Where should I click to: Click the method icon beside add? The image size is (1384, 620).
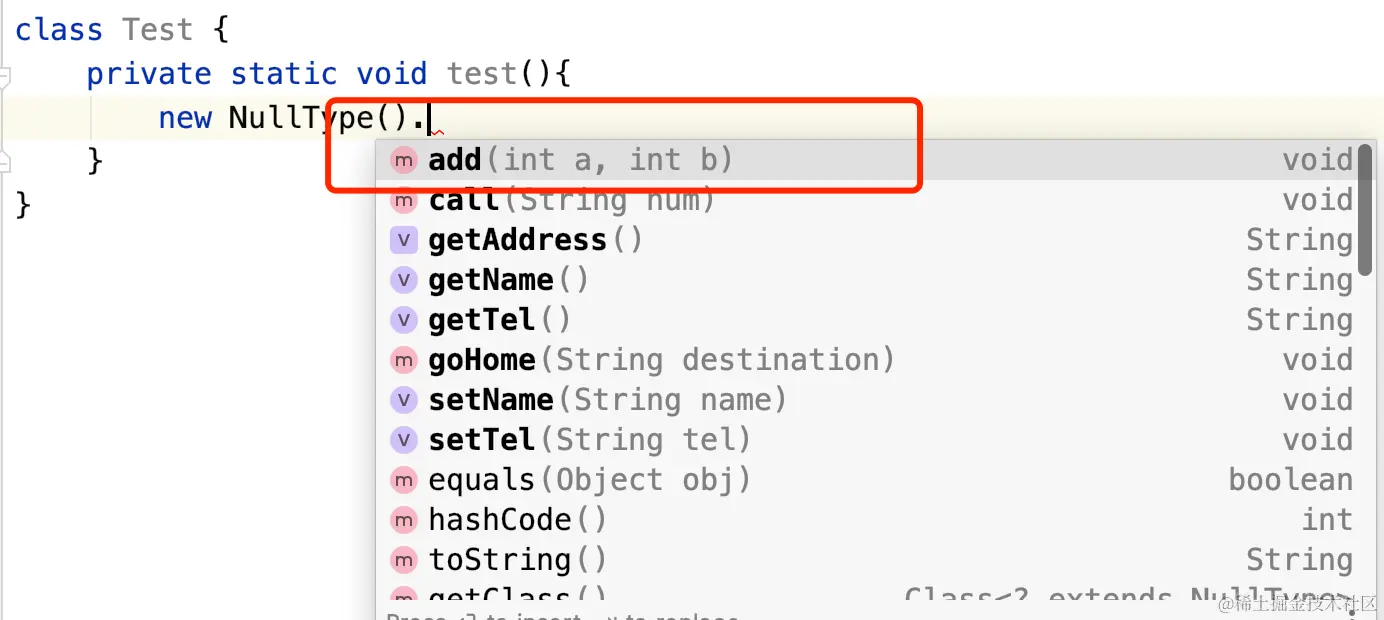(x=403, y=160)
